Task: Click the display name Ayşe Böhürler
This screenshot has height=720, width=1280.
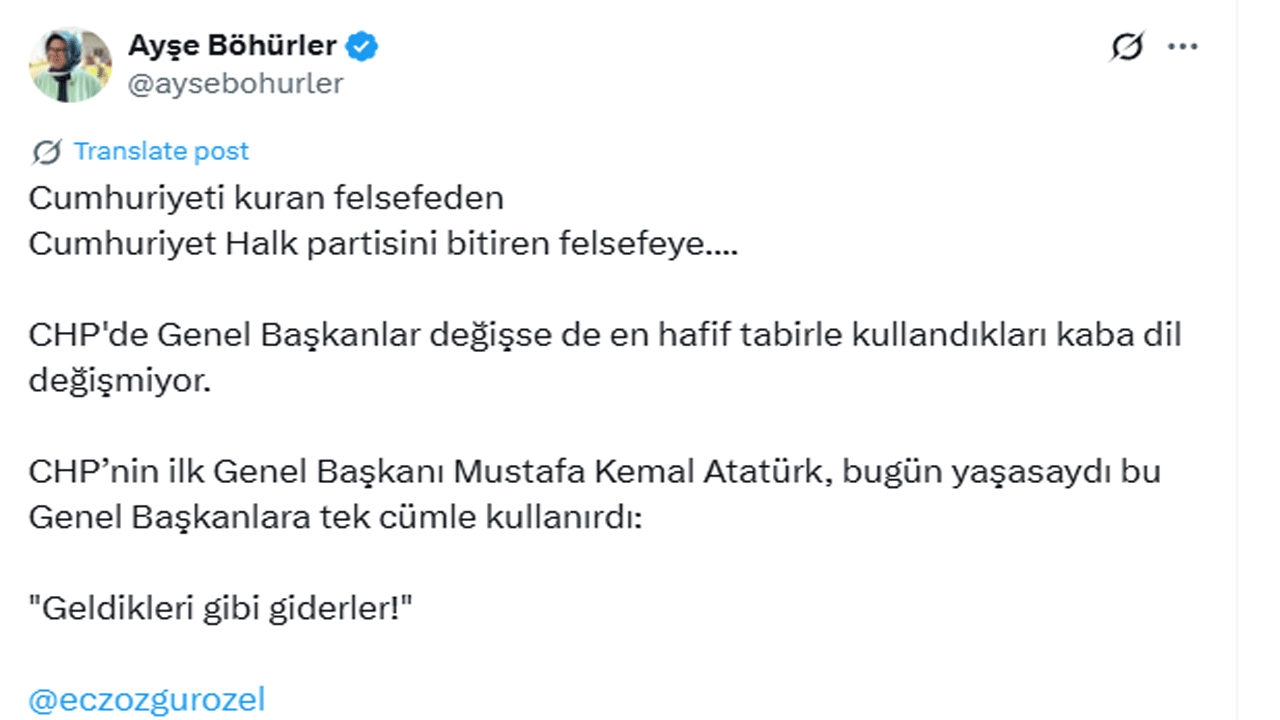Action: [232, 46]
